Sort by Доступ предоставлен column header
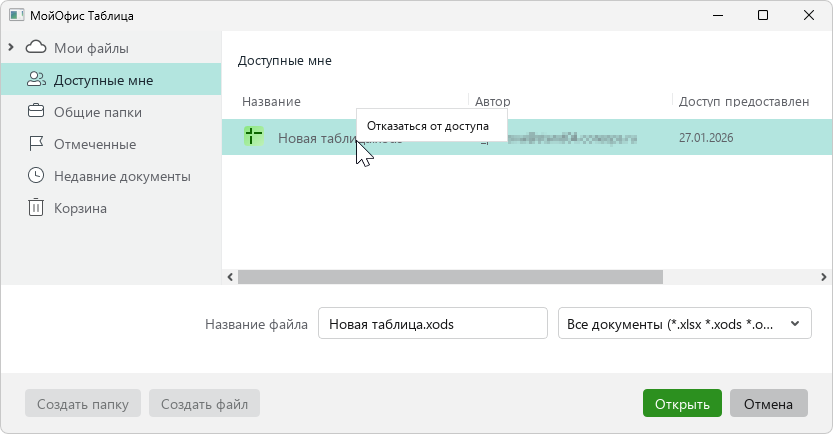The width and height of the screenshot is (833, 434). (x=744, y=101)
